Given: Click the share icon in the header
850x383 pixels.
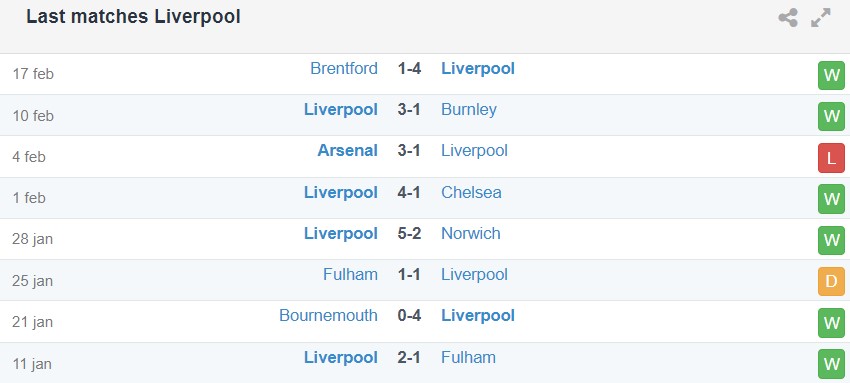Looking at the screenshot, I should (788, 18).
